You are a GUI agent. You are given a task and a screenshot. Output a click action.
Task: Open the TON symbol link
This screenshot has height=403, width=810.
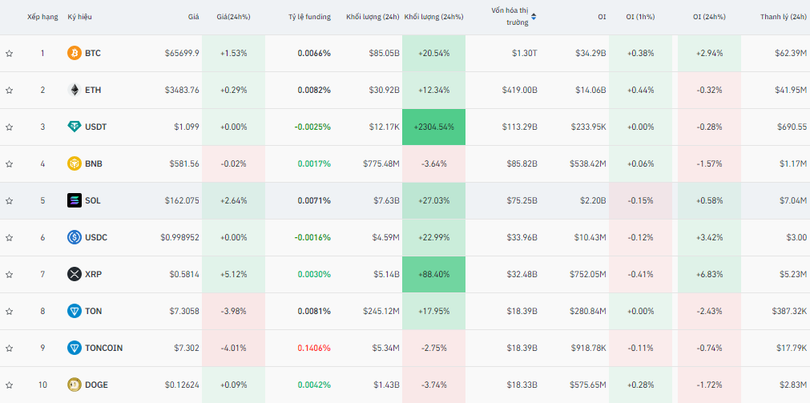pyautogui.click(x=93, y=311)
